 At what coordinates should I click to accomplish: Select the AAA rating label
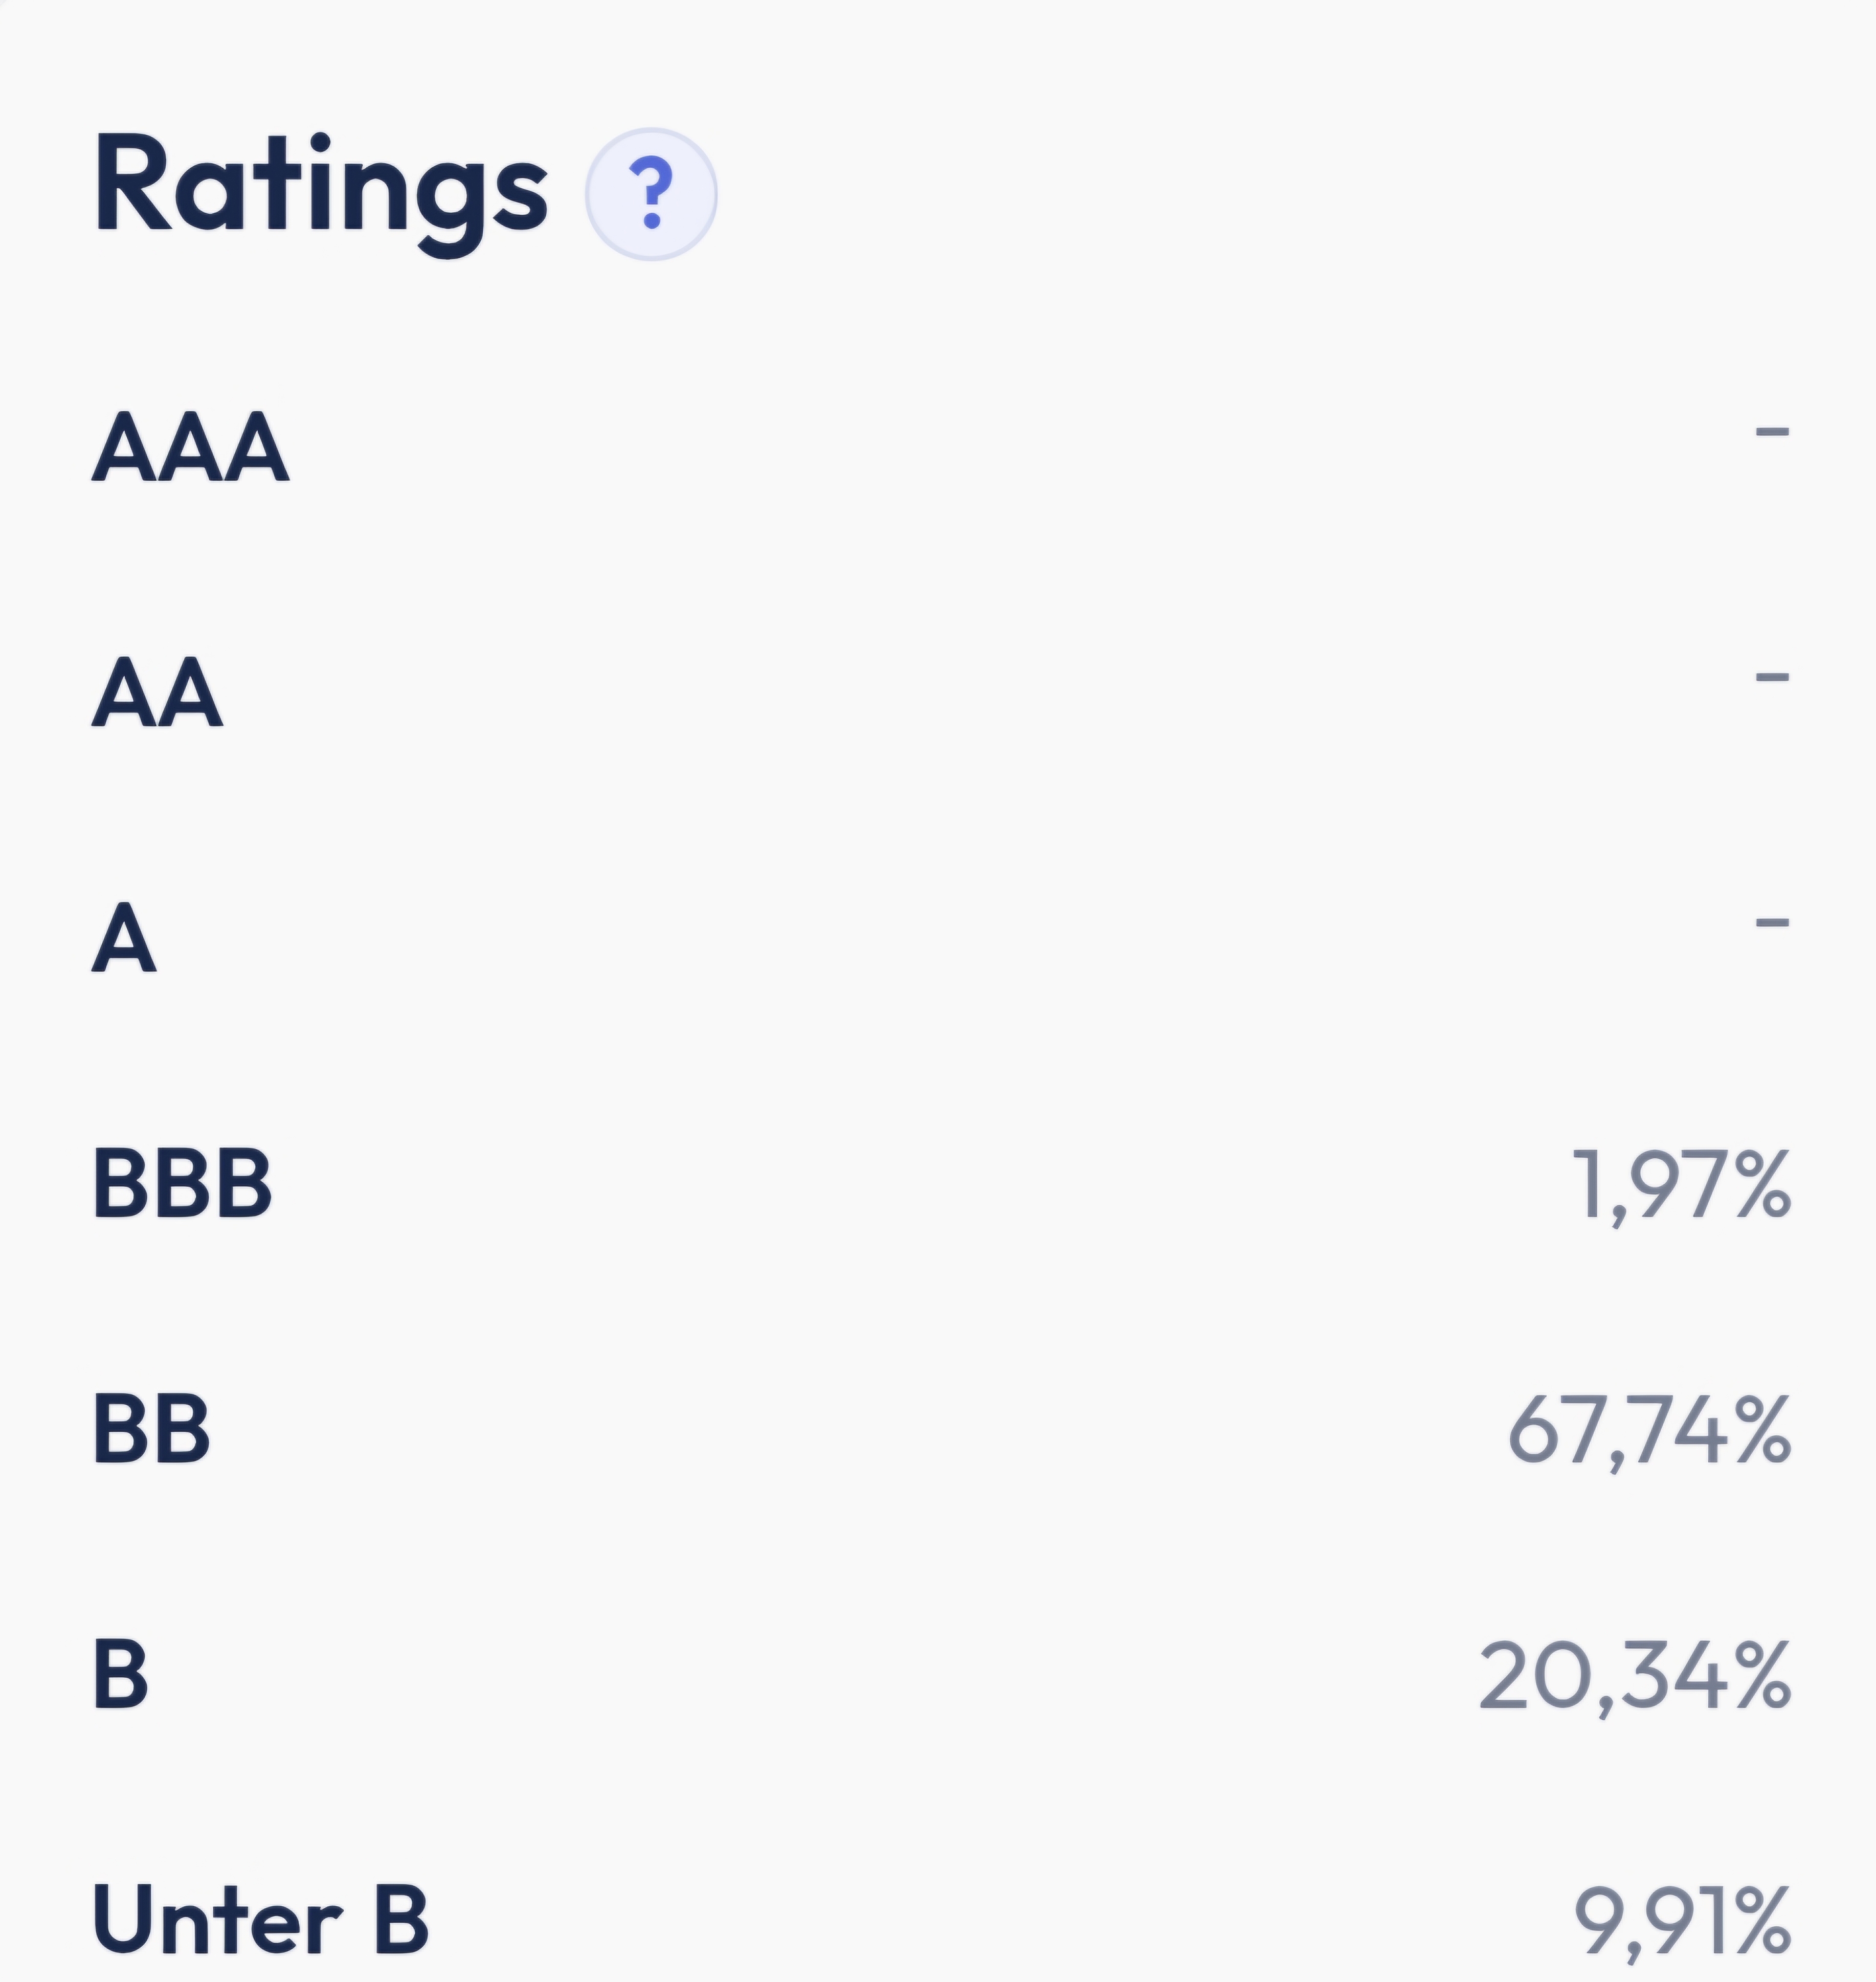click(x=191, y=446)
